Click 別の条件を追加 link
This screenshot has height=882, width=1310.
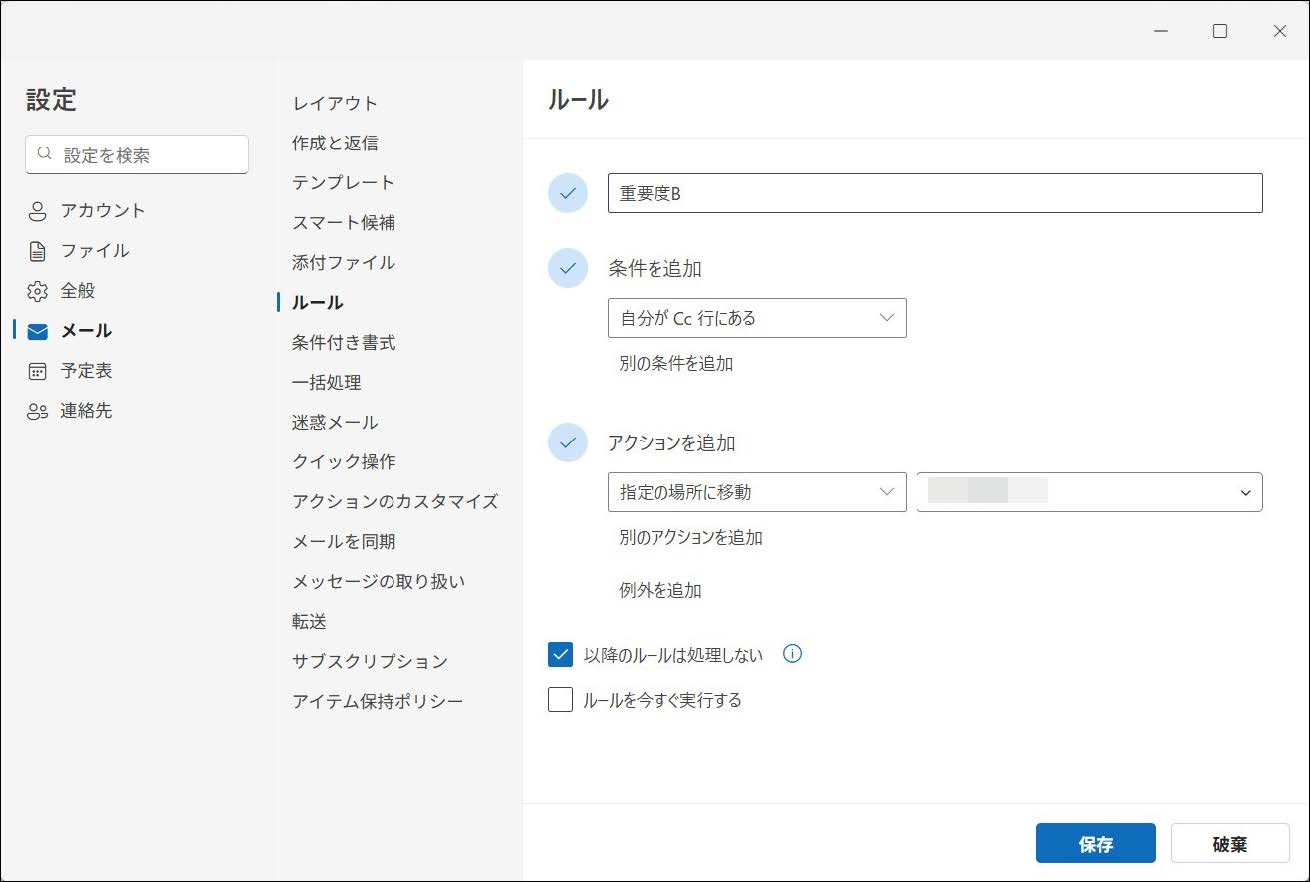click(676, 364)
